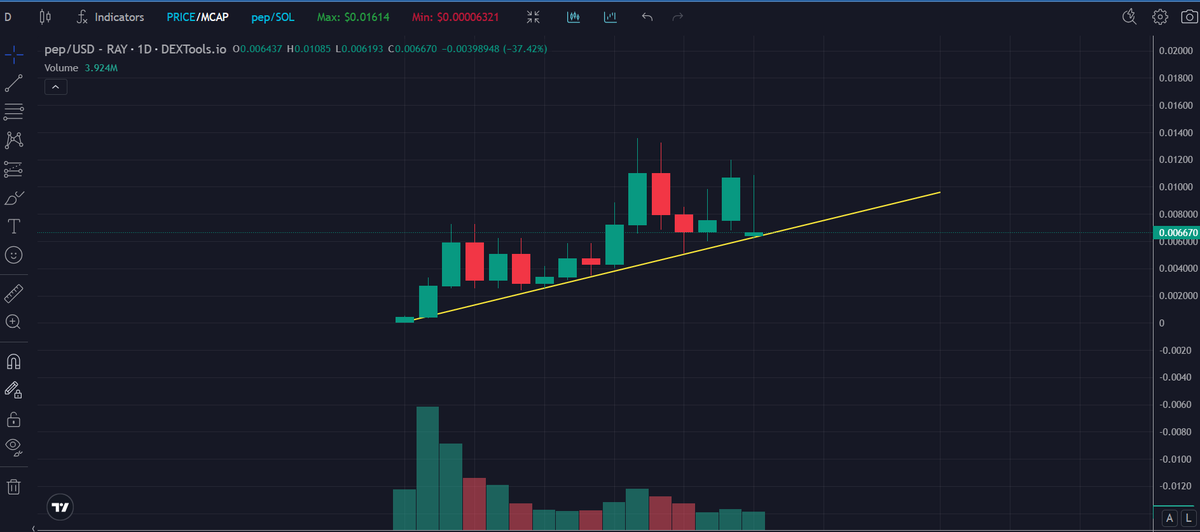Image resolution: width=1200 pixels, height=532 pixels.
Task: Click the low price value L0.006193
Action: click(360, 49)
